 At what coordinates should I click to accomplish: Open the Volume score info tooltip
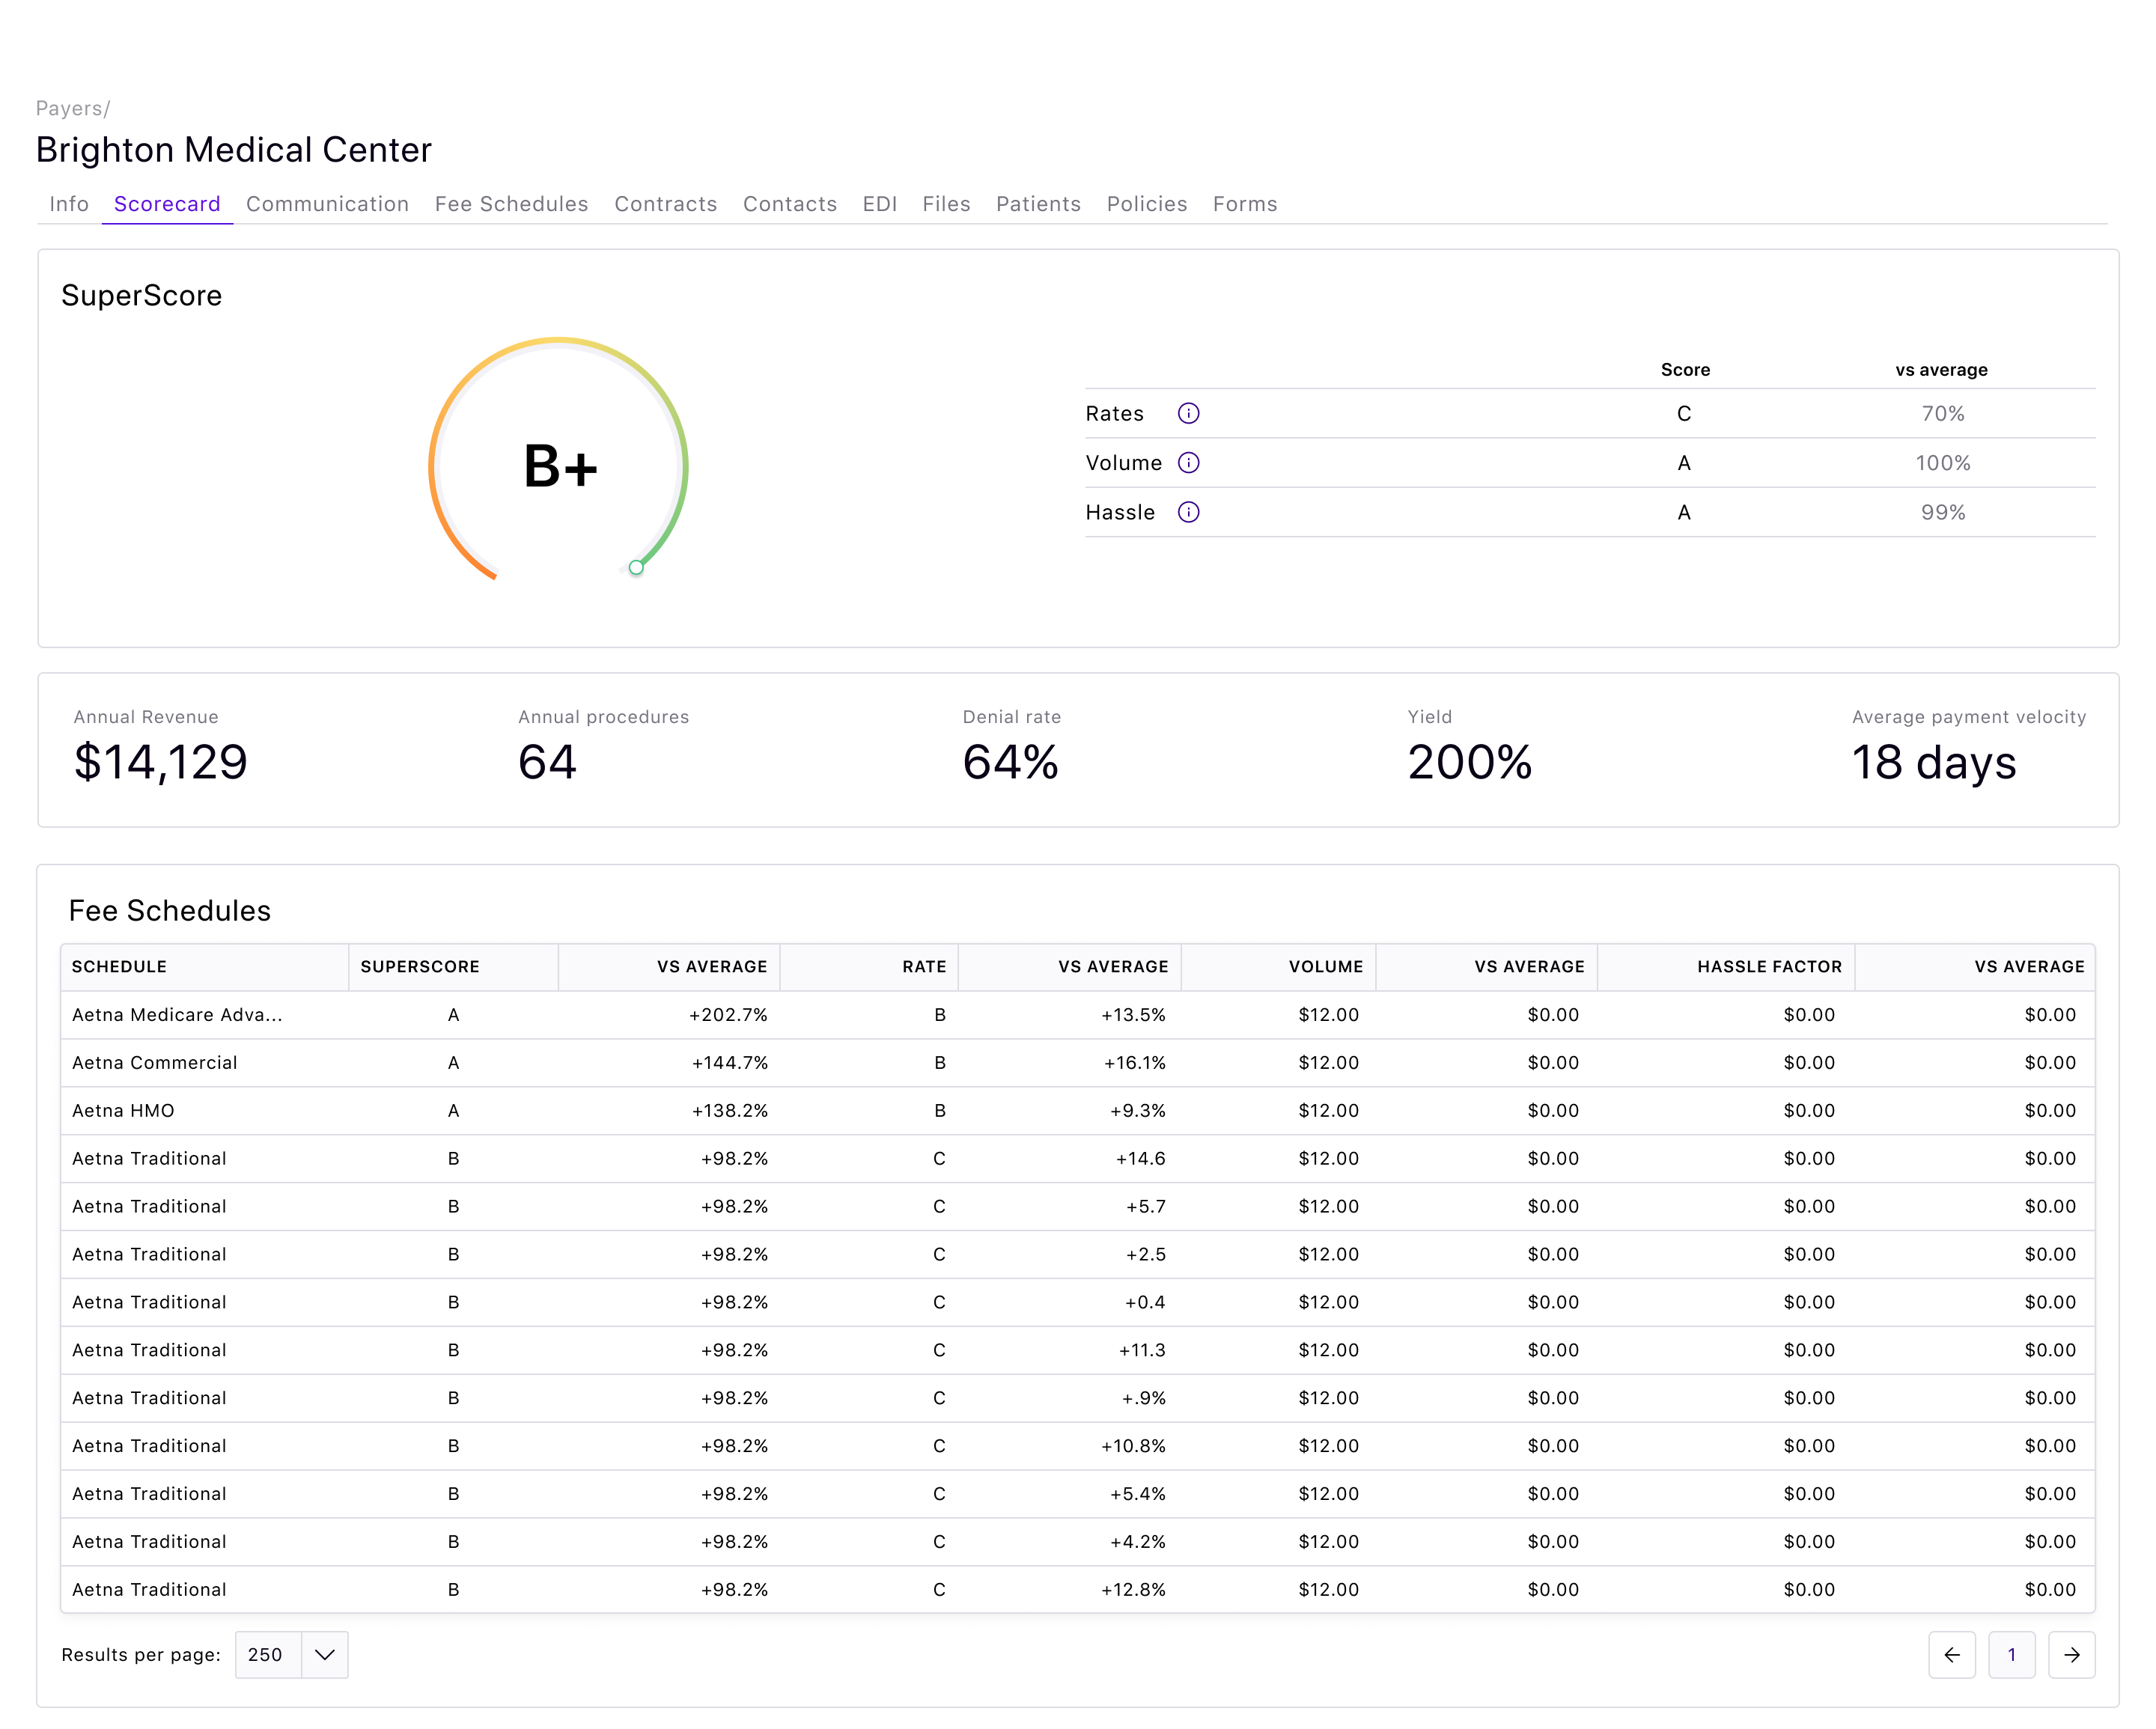click(x=1189, y=462)
